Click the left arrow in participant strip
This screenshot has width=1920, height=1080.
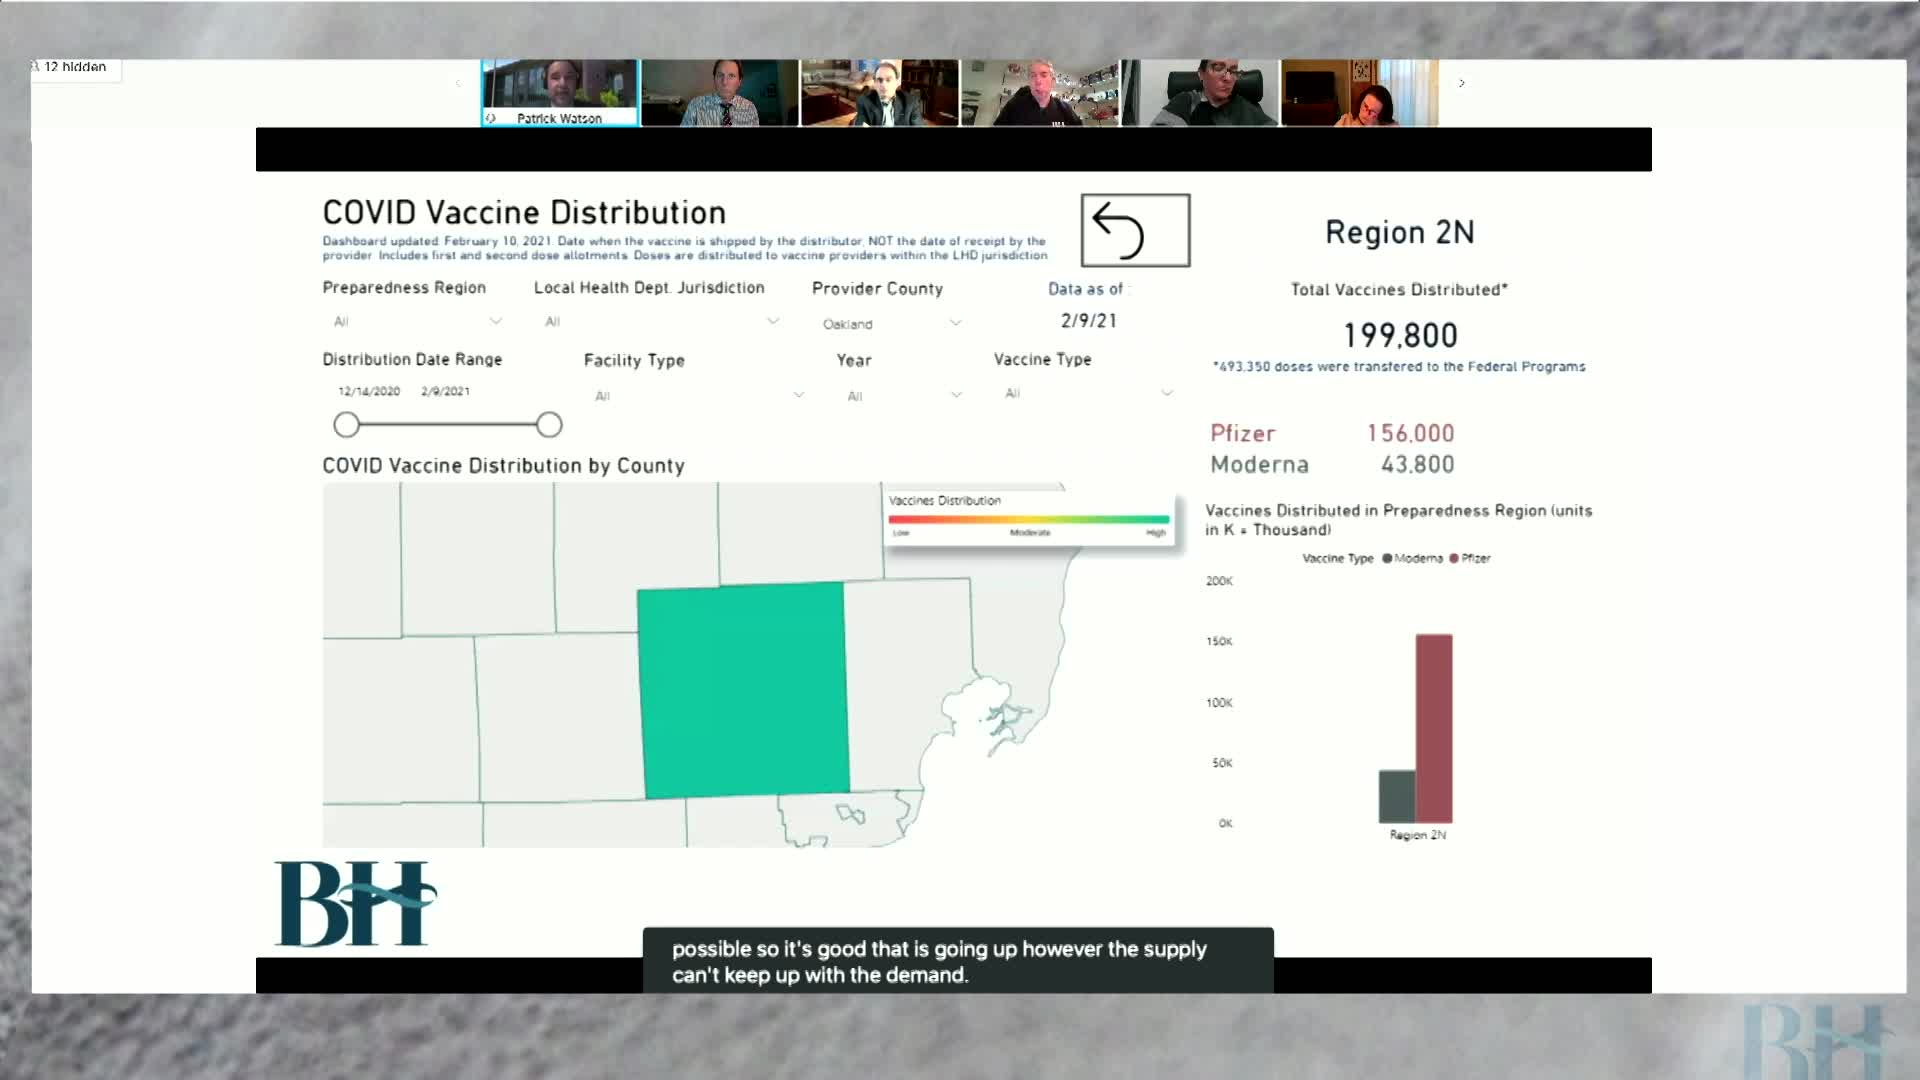[458, 83]
